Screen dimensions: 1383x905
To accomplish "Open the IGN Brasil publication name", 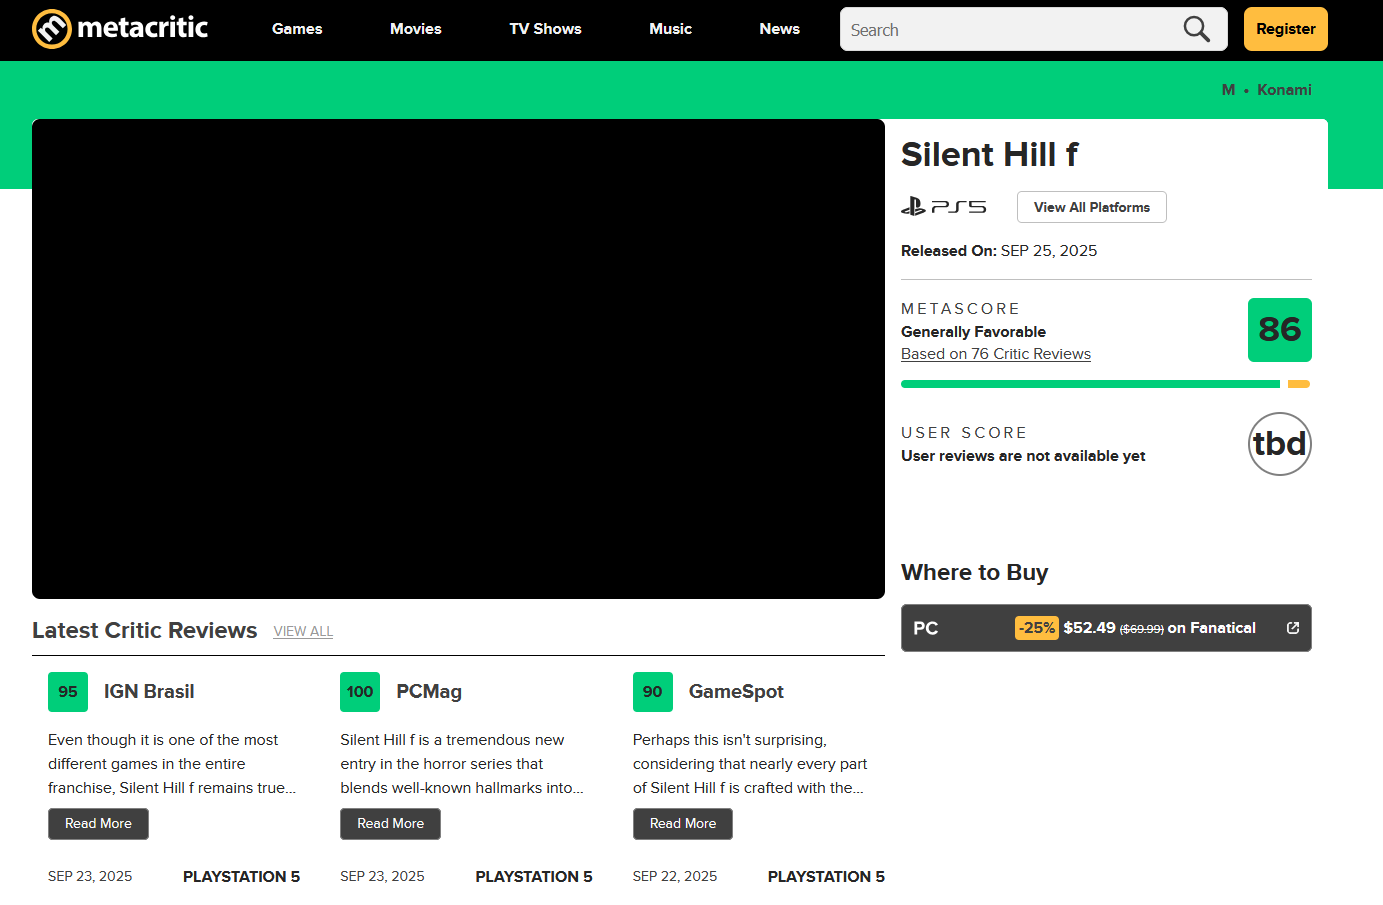I will (149, 692).
